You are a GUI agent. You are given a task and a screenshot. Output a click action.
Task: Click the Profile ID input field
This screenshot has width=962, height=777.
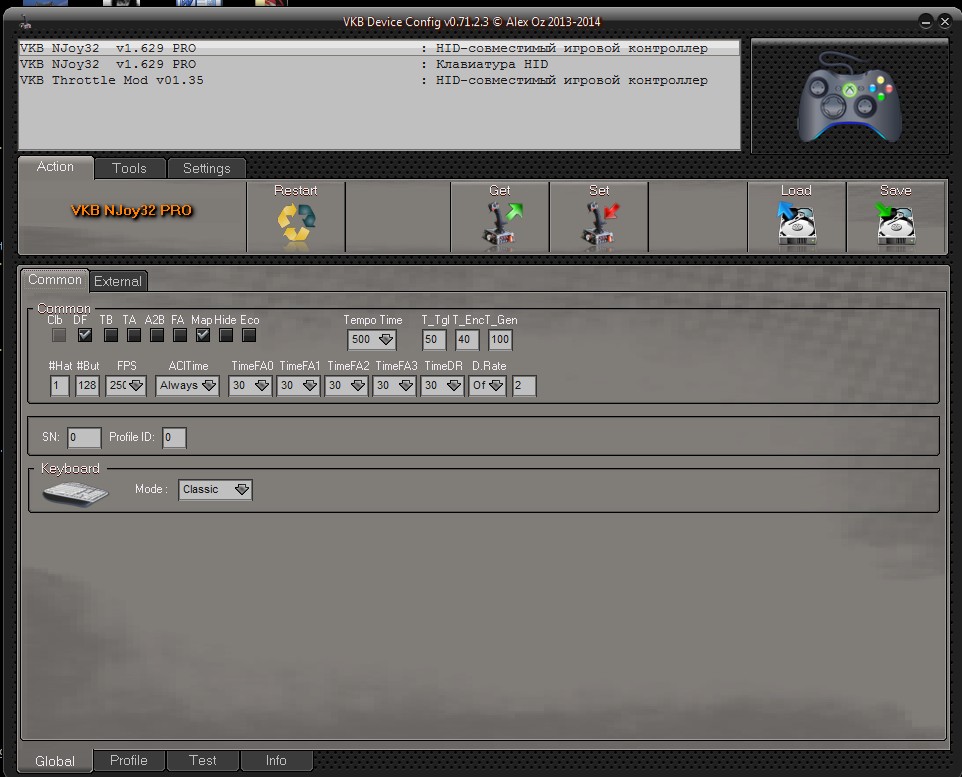click(174, 438)
